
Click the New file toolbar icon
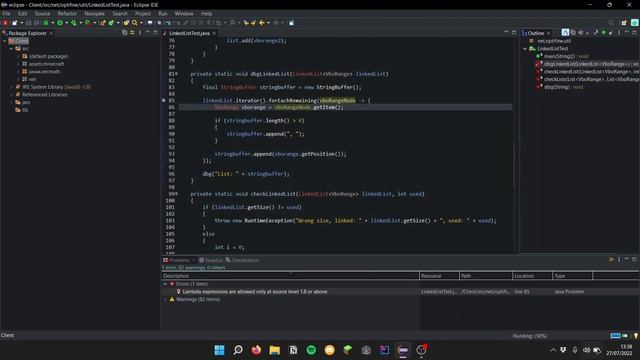pos(14,23)
